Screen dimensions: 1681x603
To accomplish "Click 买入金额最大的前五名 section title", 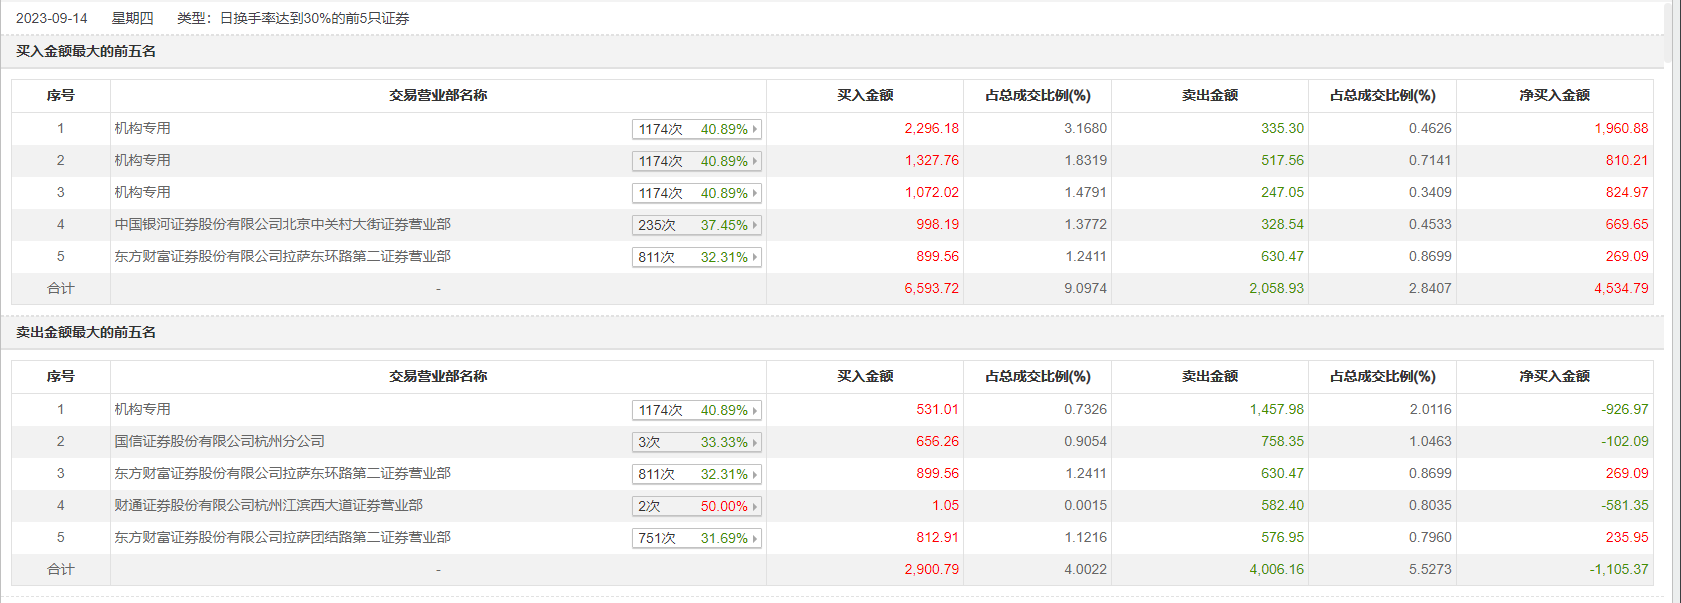I will point(86,51).
